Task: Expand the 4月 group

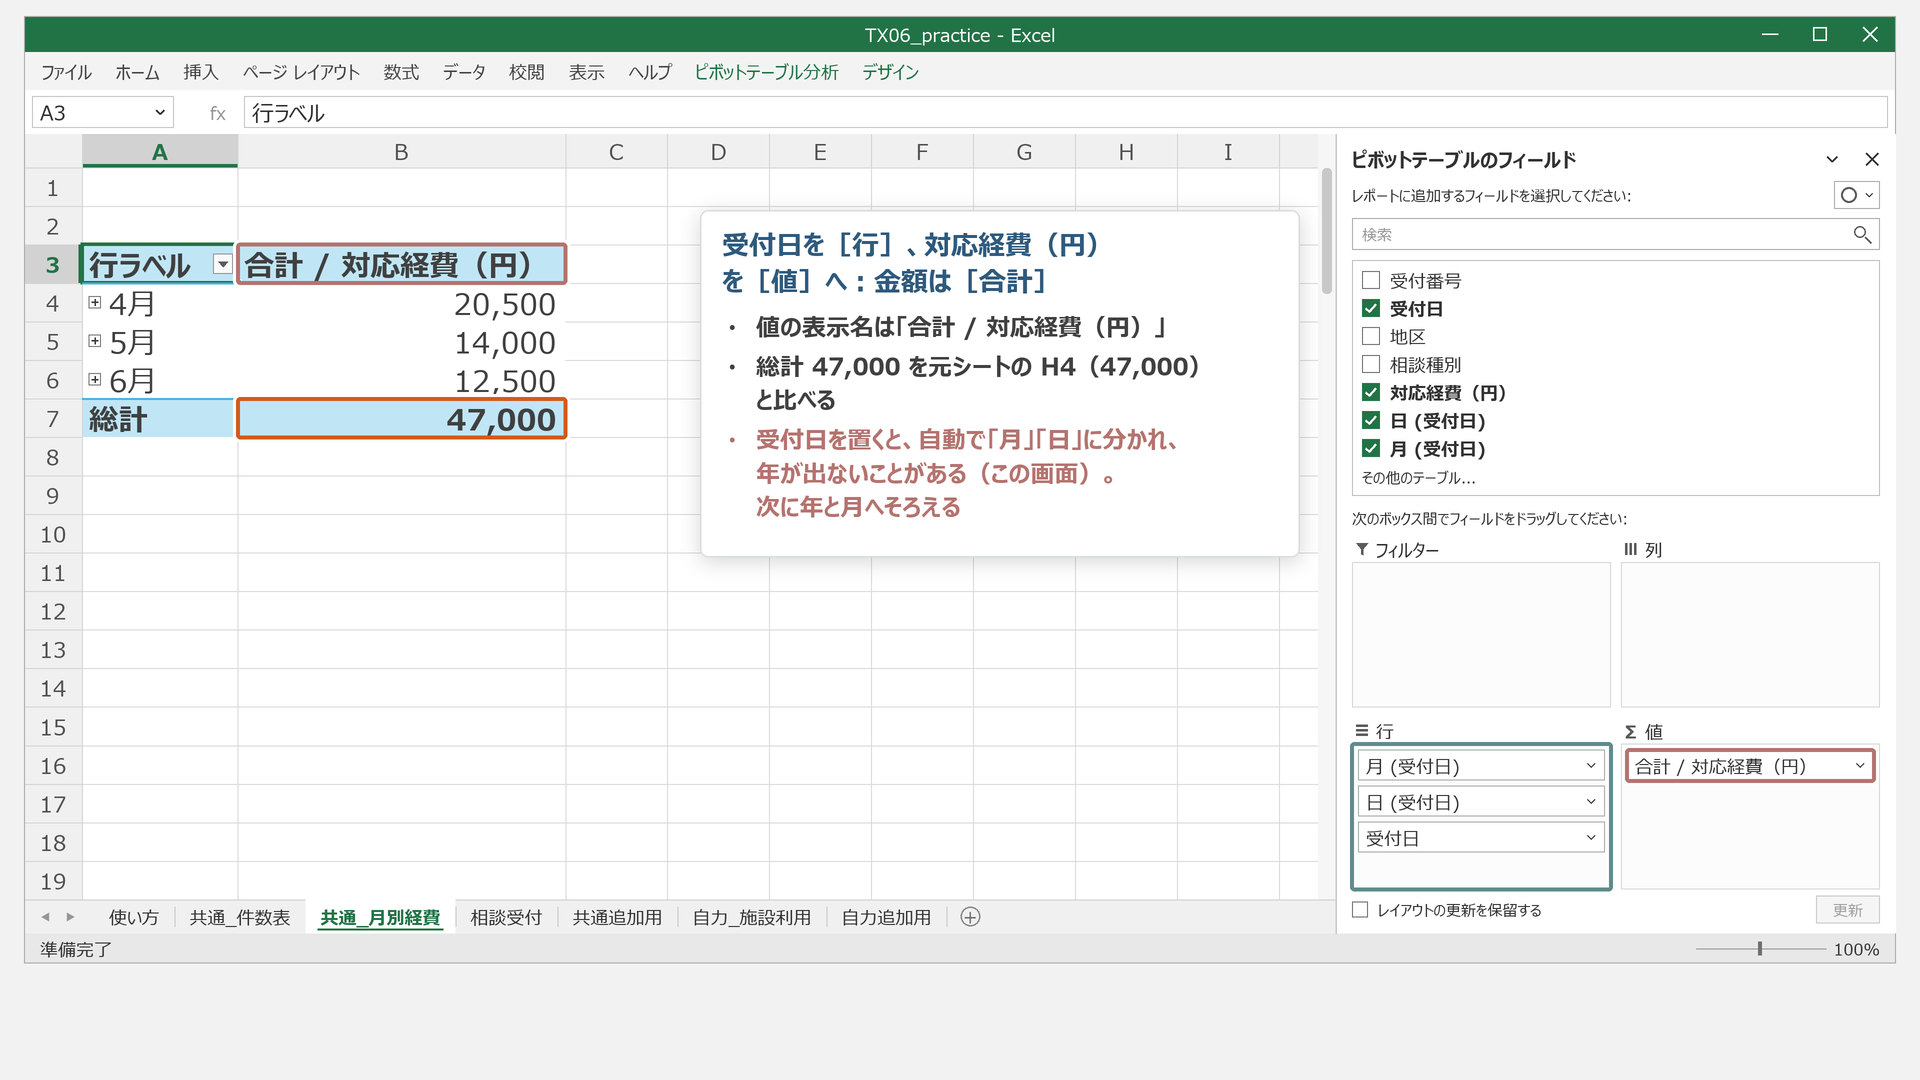Action: [x=95, y=302]
